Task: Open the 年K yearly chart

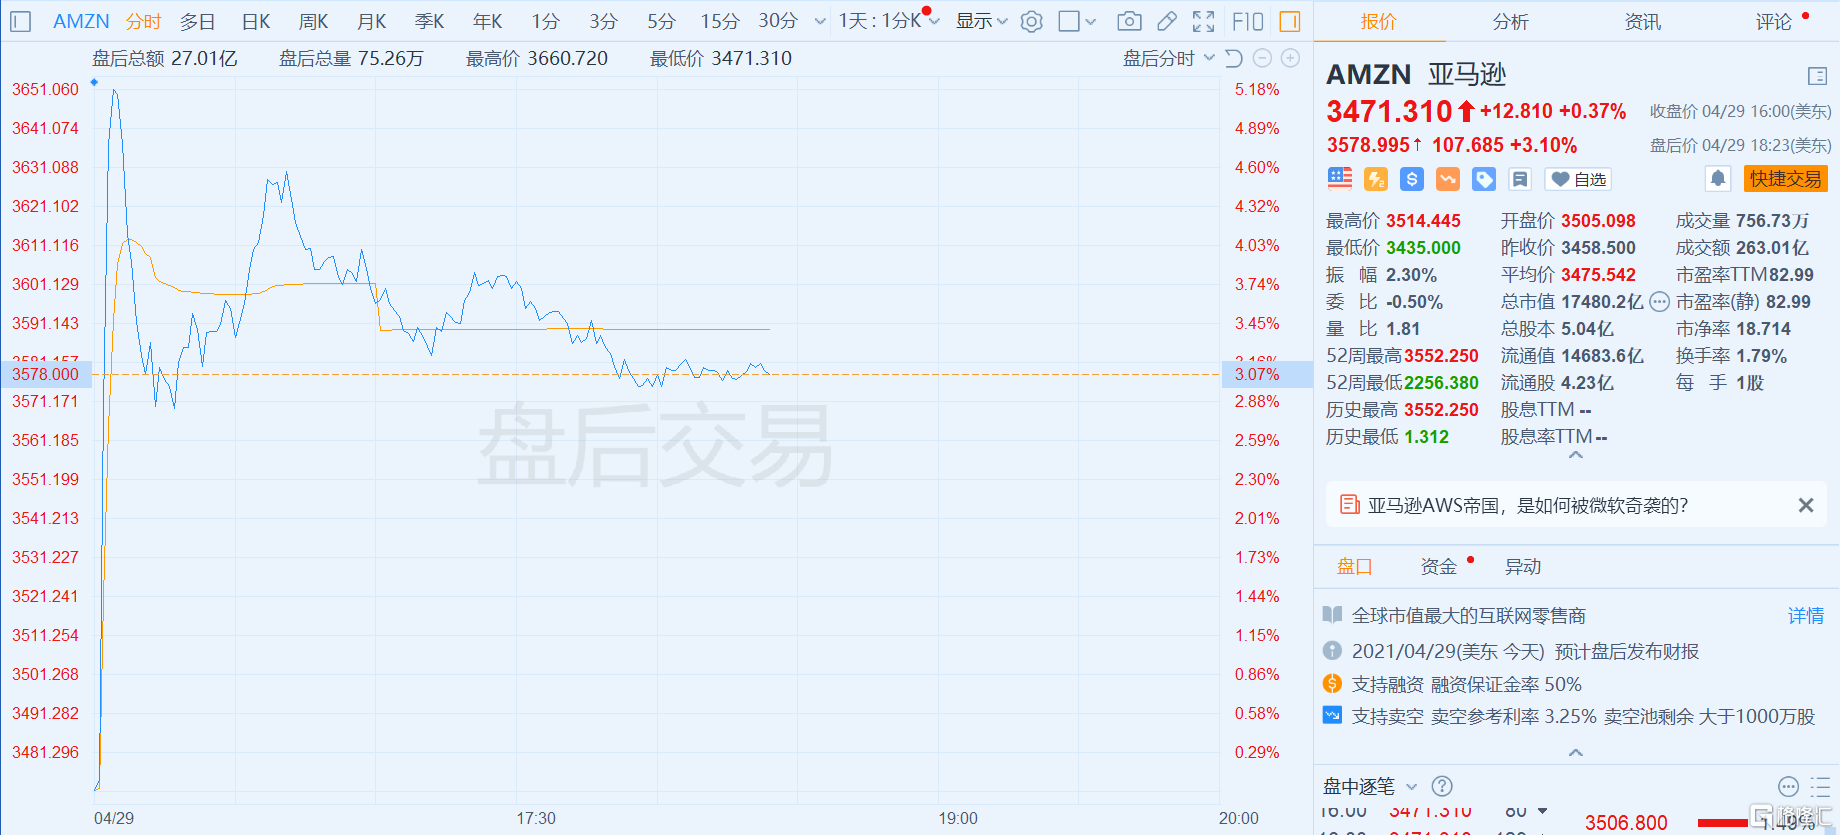Action: (488, 21)
